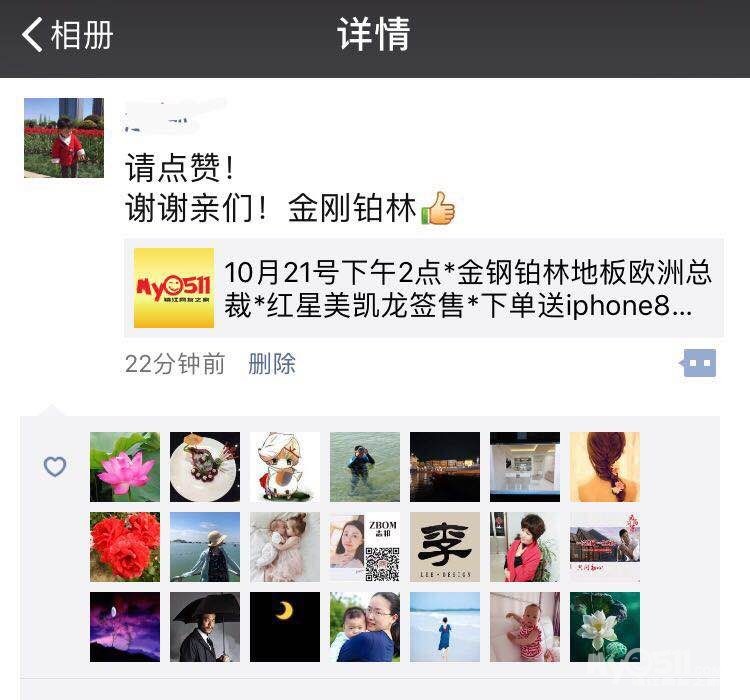
Task: Open the man with umbrella avatar
Action: point(205,627)
